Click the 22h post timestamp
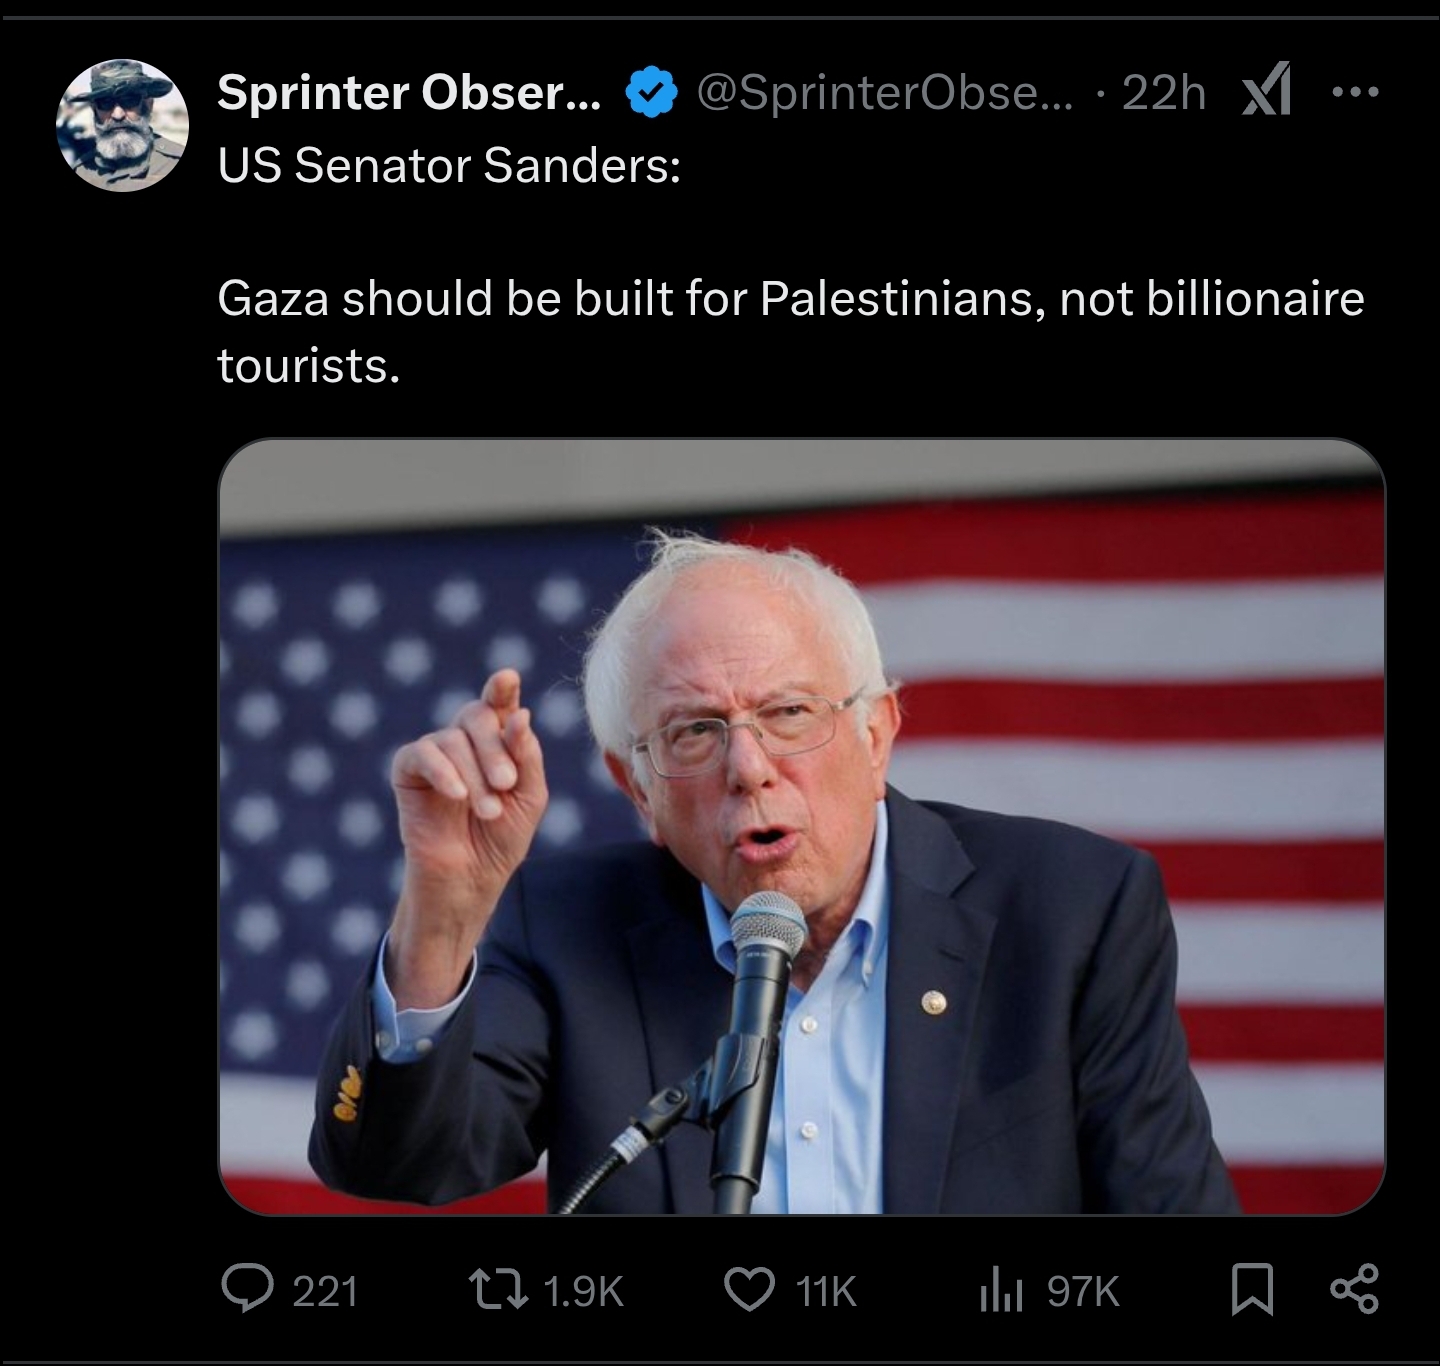This screenshot has width=1440, height=1366. coord(1163,93)
